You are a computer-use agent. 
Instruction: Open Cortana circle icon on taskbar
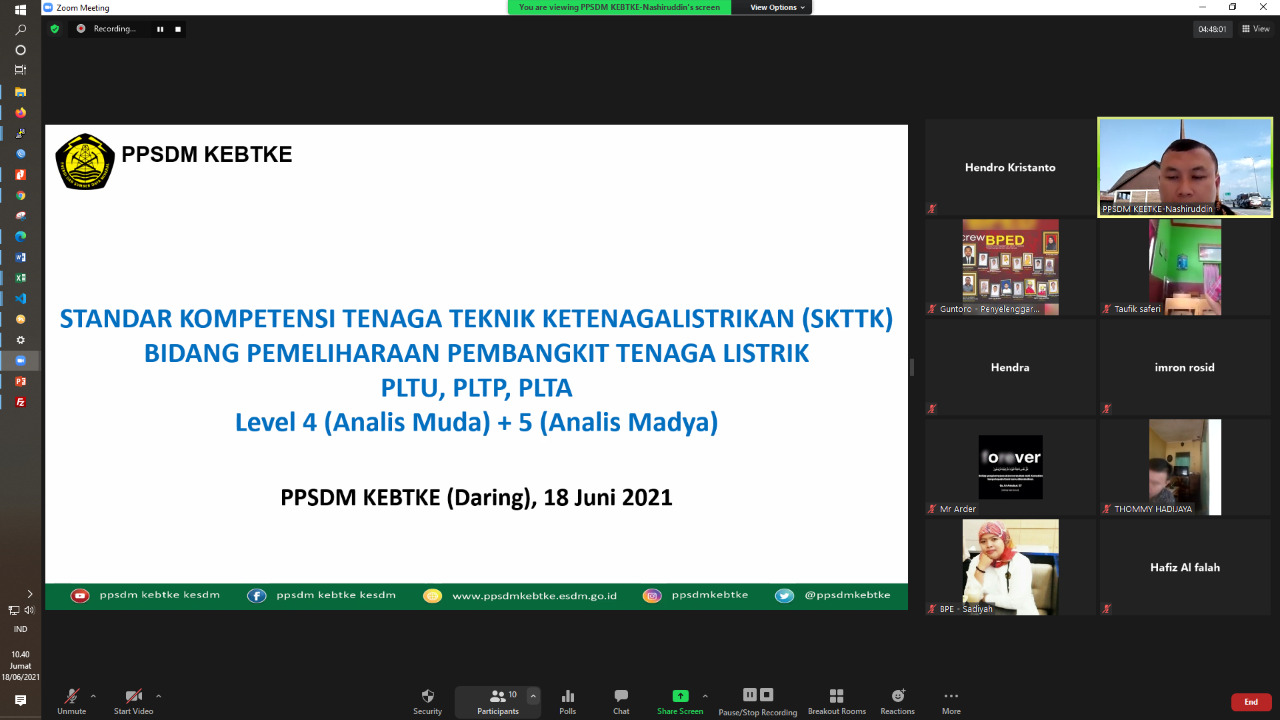pos(20,50)
